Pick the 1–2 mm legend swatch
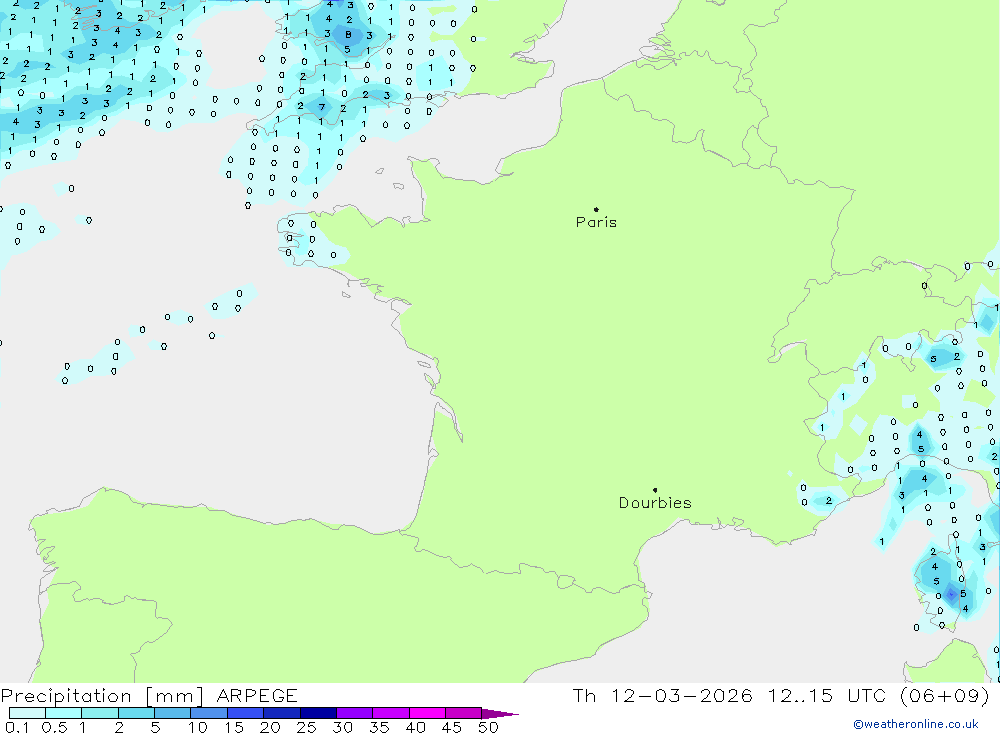 [100, 713]
